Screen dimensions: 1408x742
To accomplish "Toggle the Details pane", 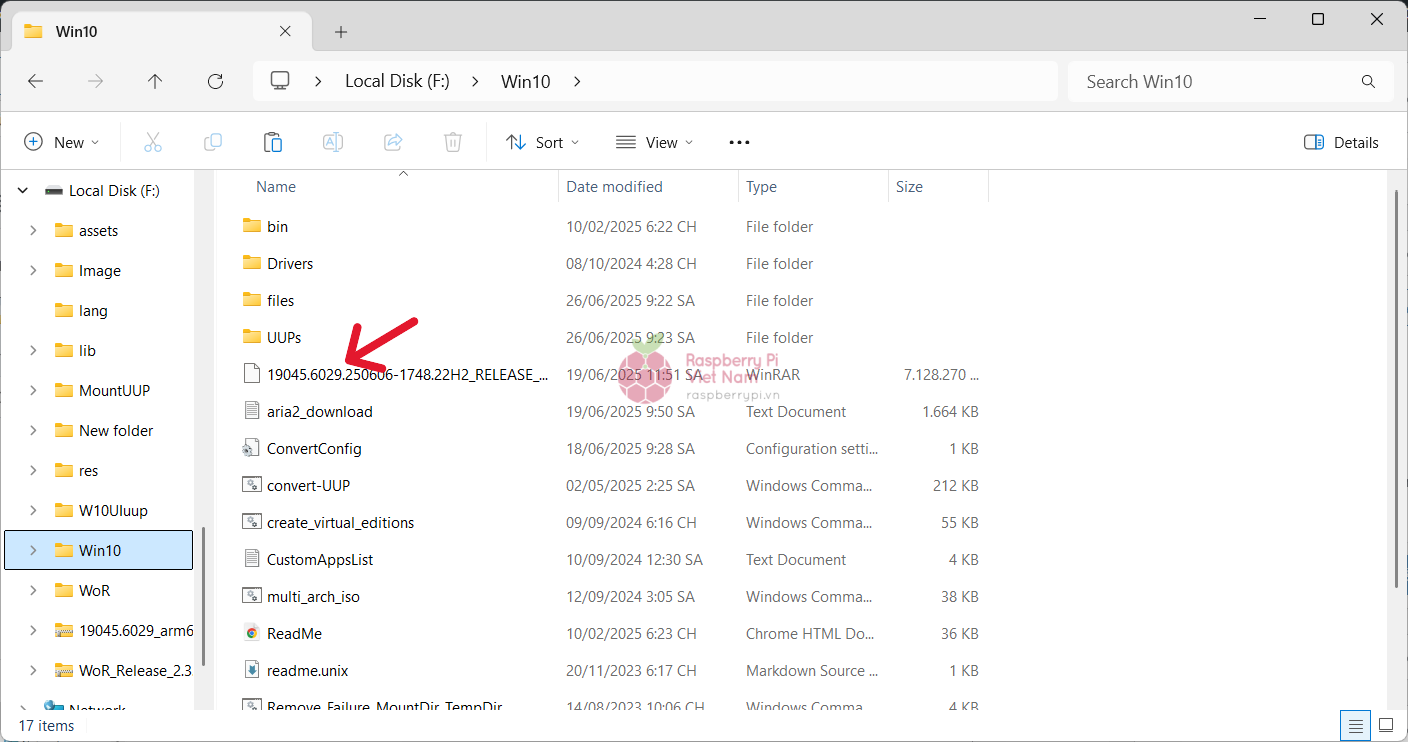I will pyautogui.click(x=1341, y=142).
